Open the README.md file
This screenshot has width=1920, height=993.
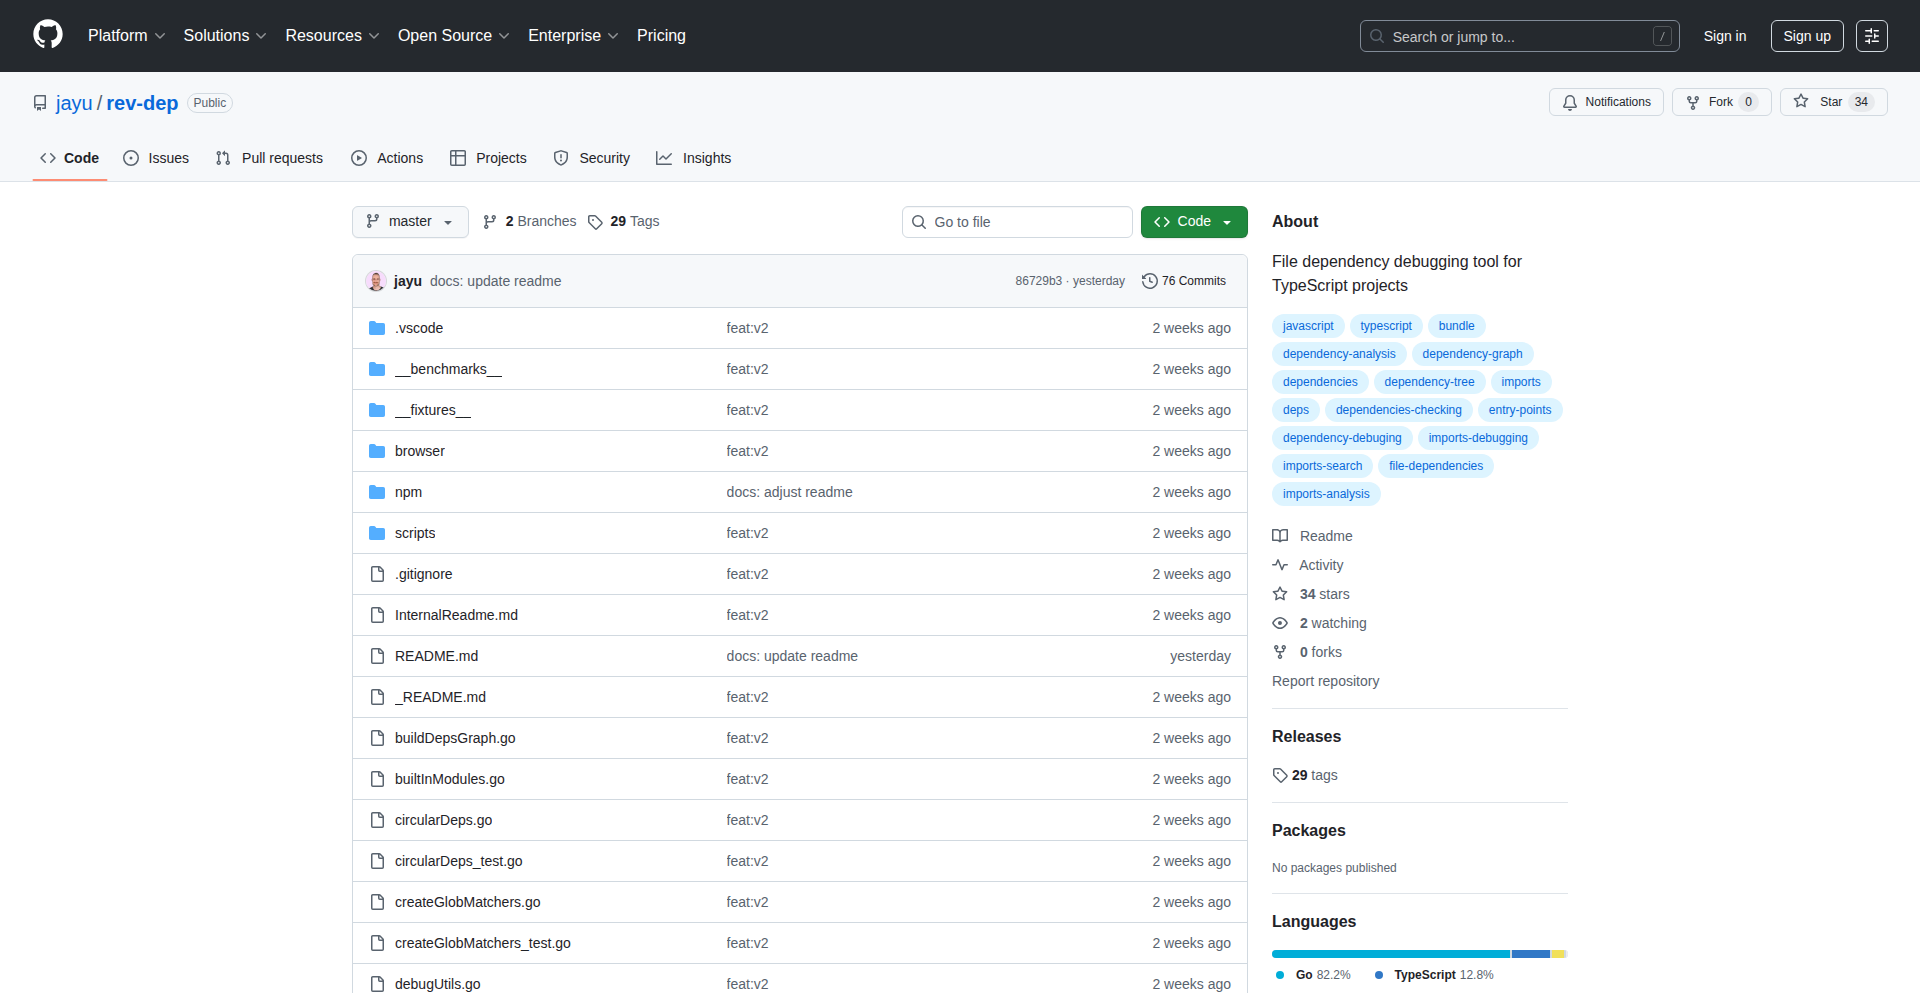pyautogui.click(x=436, y=656)
